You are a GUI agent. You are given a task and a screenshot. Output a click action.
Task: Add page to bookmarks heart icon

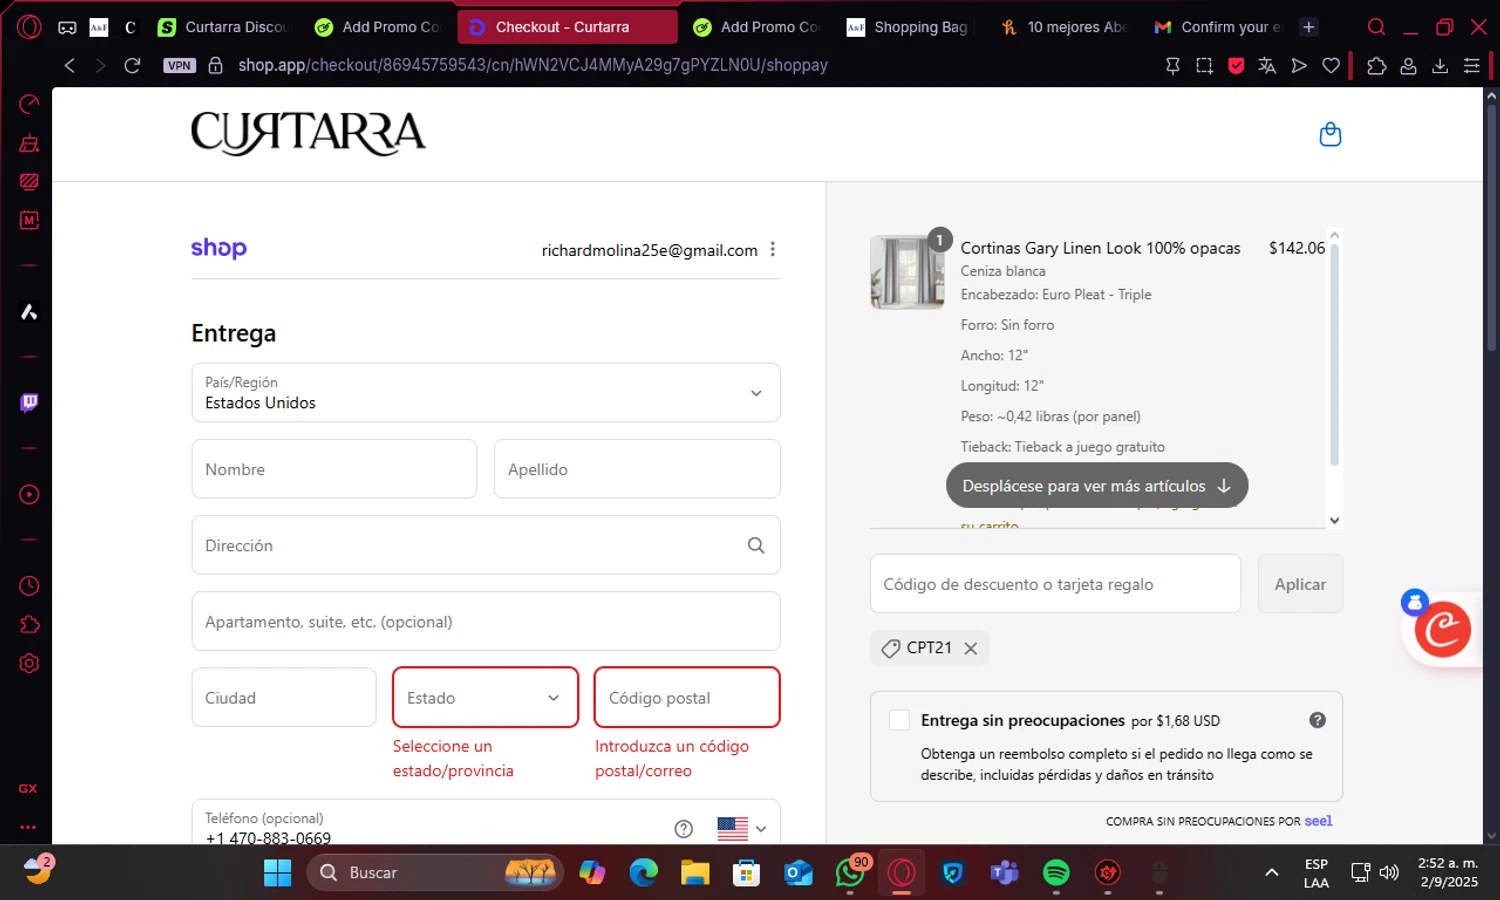click(1331, 65)
